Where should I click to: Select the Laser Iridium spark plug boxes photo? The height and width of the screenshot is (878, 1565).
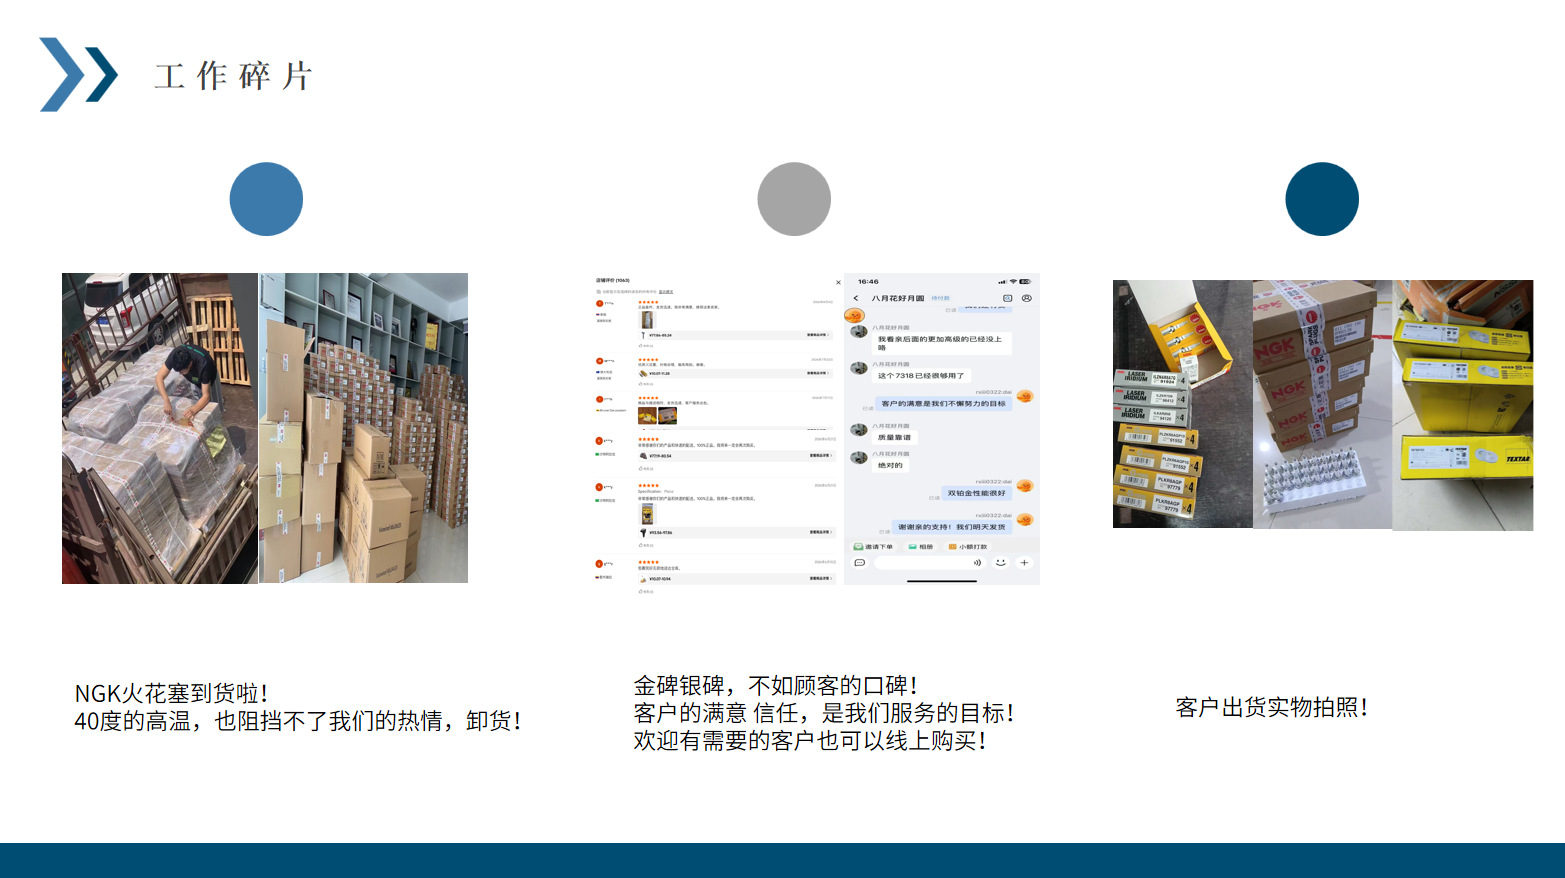pyautogui.click(x=1183, y=404)
